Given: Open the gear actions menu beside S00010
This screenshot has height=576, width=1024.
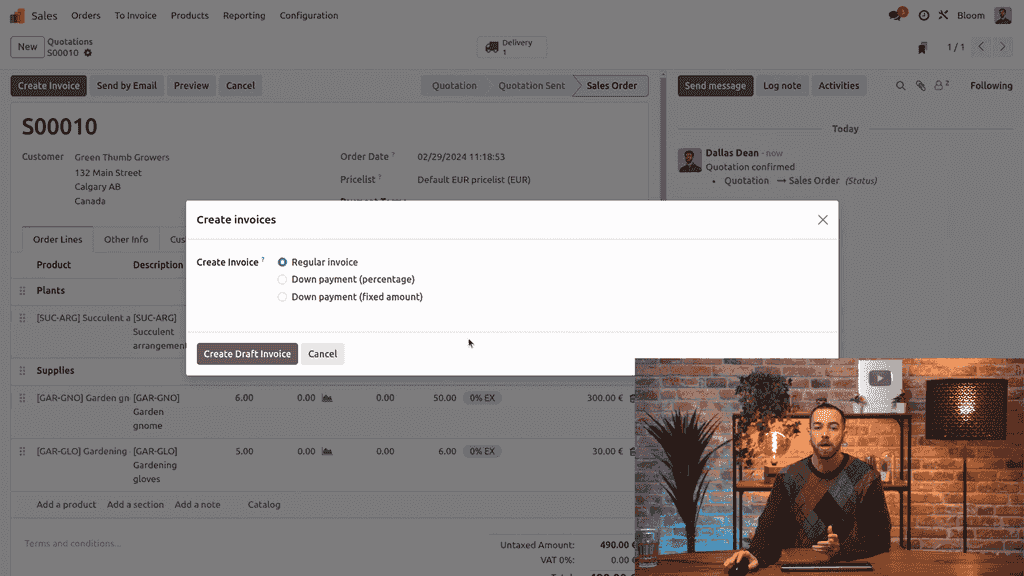Looking at the screenshot, I should coord(88,53).
